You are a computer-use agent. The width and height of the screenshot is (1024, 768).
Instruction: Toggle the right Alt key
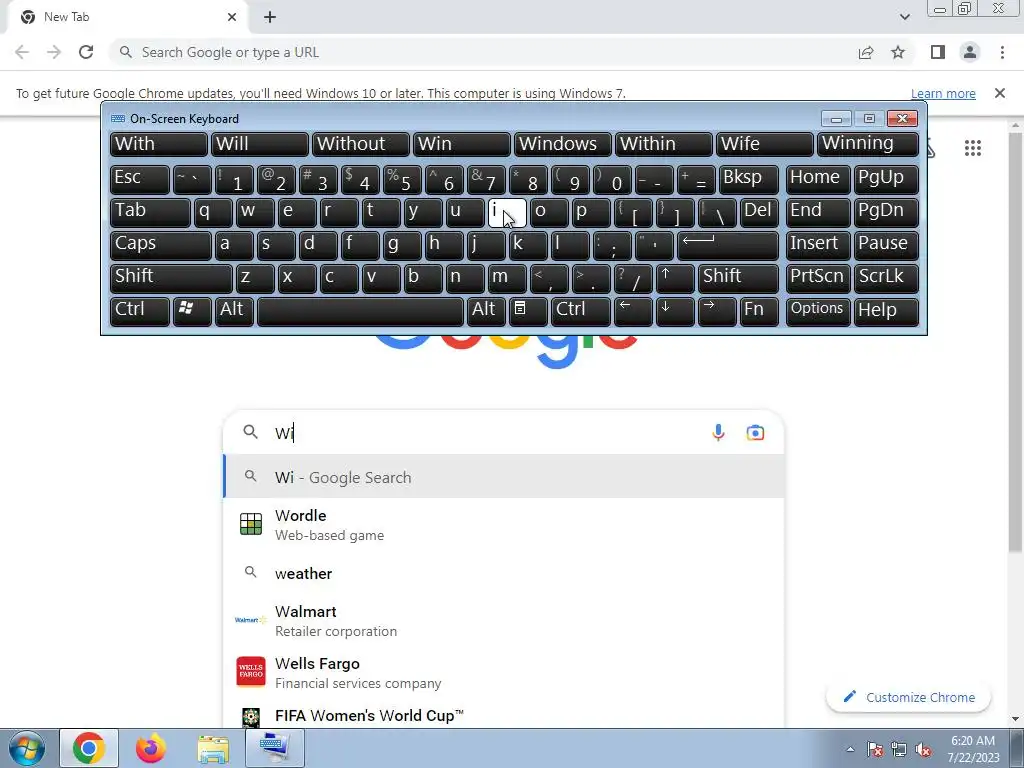pos(486,311)
